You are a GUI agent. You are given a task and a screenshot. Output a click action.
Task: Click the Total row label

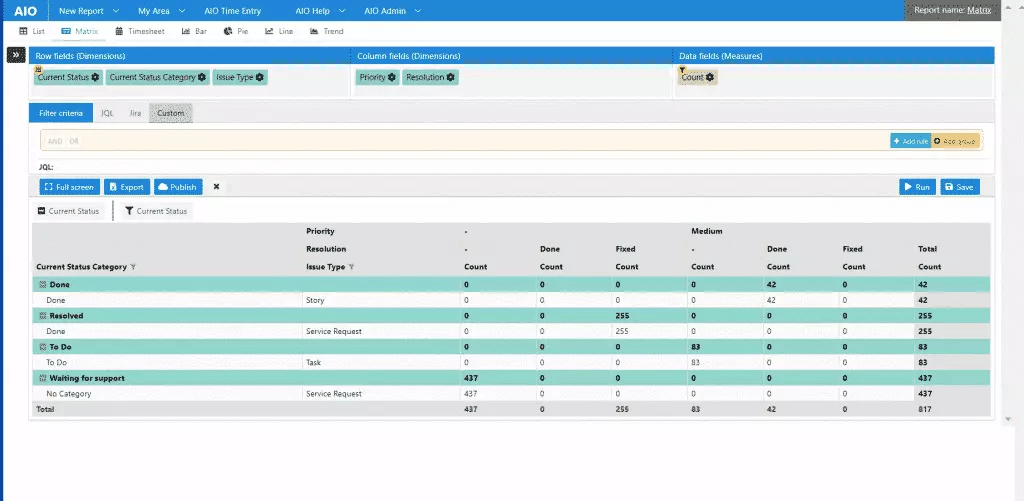coord(45,410)
